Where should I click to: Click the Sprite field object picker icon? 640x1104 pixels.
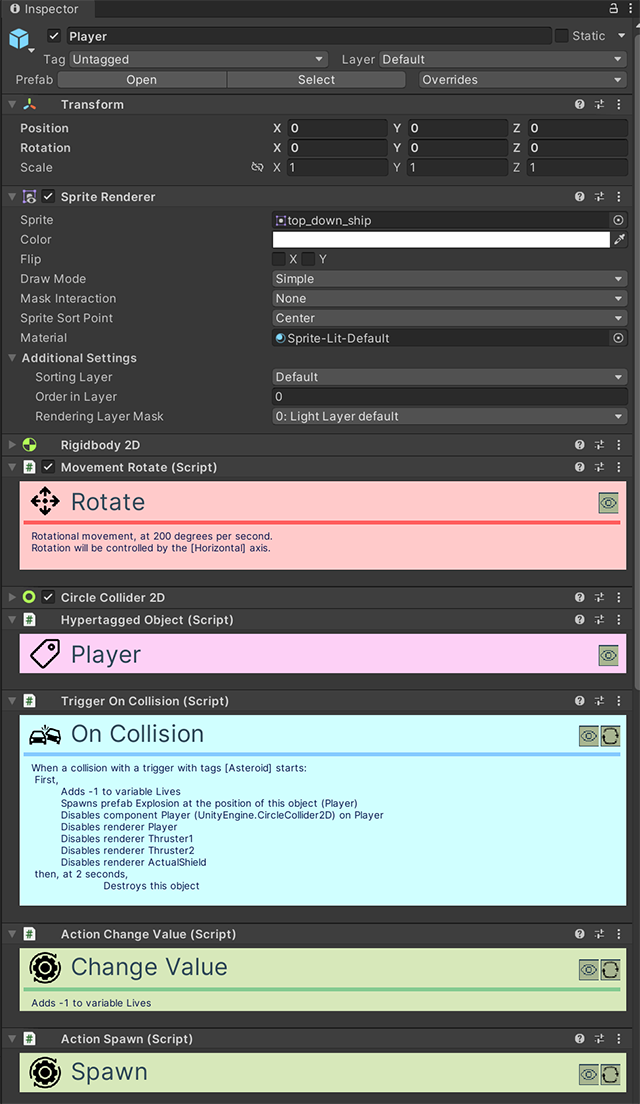click(618, 220)
